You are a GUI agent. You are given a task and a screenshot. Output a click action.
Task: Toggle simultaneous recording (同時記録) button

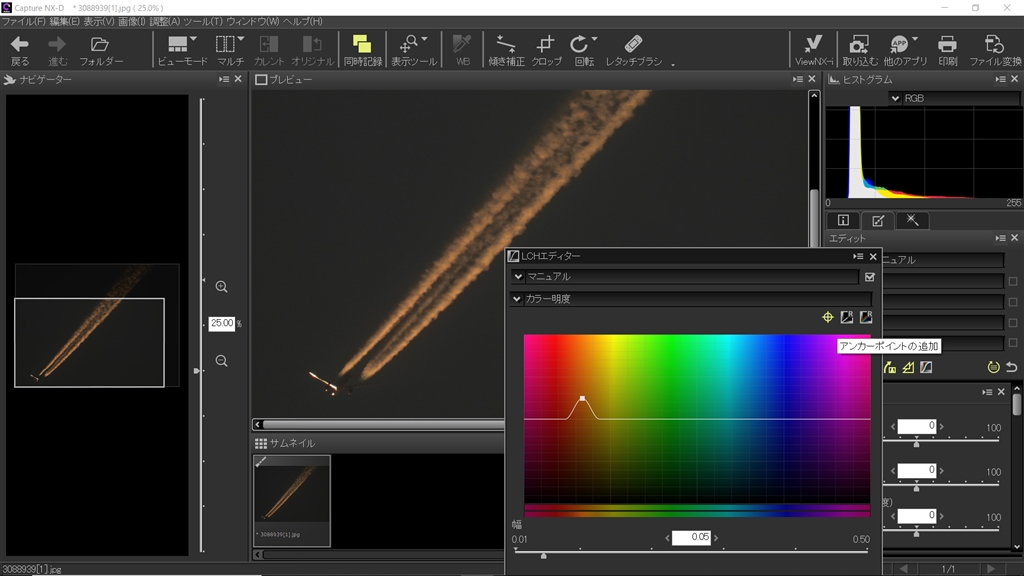(x=362, y=49)
